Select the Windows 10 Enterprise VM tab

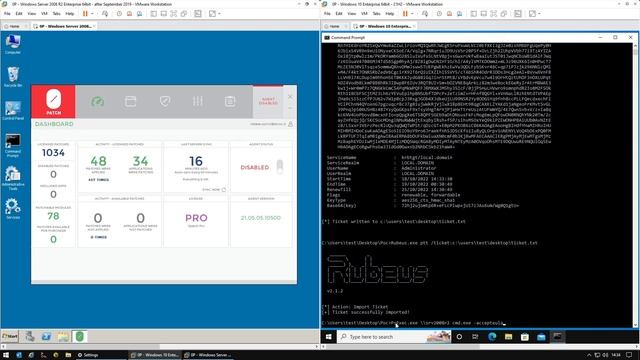384,26
